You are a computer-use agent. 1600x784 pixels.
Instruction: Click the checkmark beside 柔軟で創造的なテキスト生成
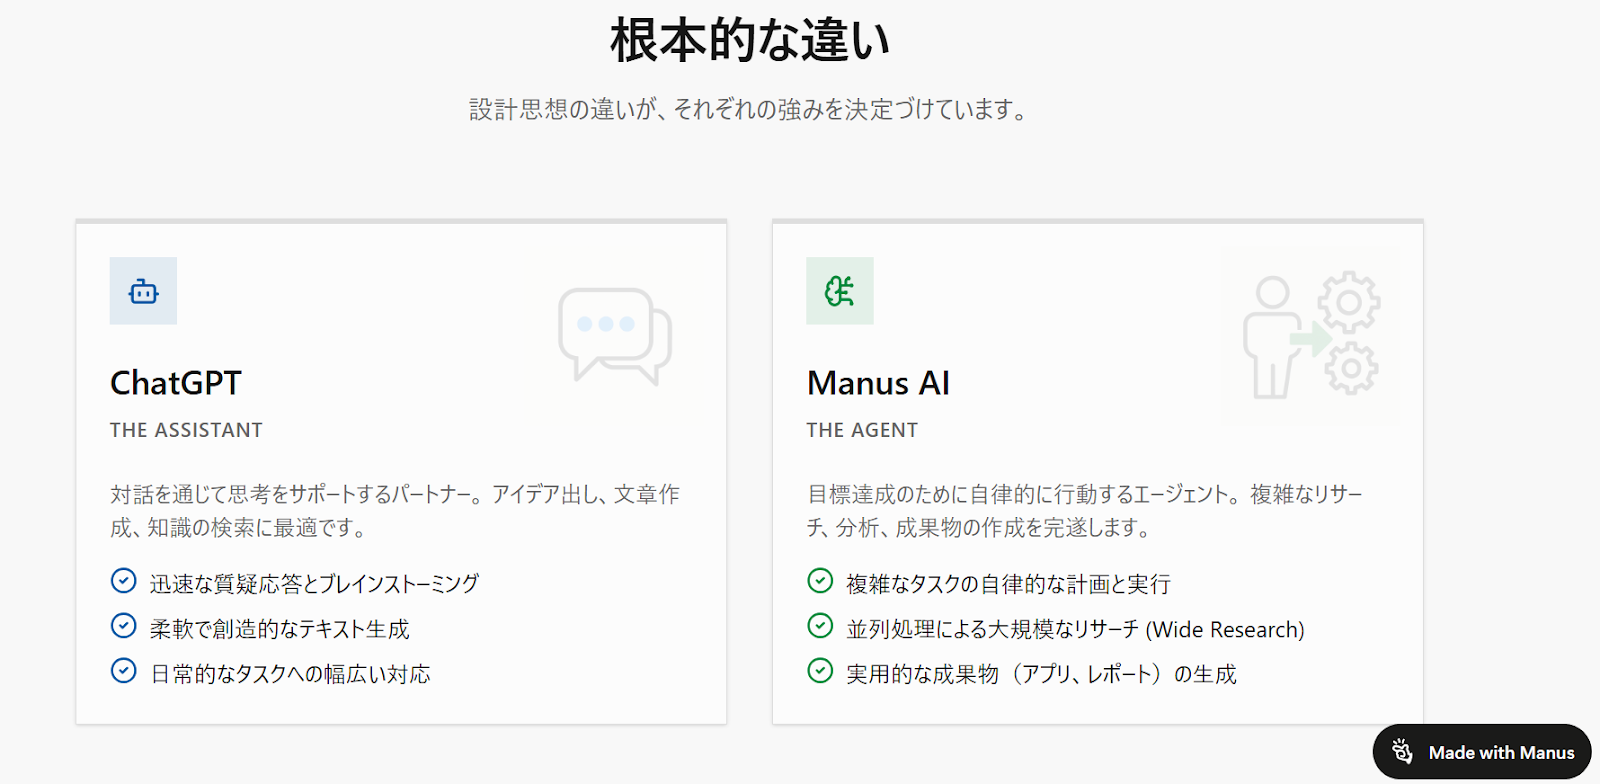point(123,626)
